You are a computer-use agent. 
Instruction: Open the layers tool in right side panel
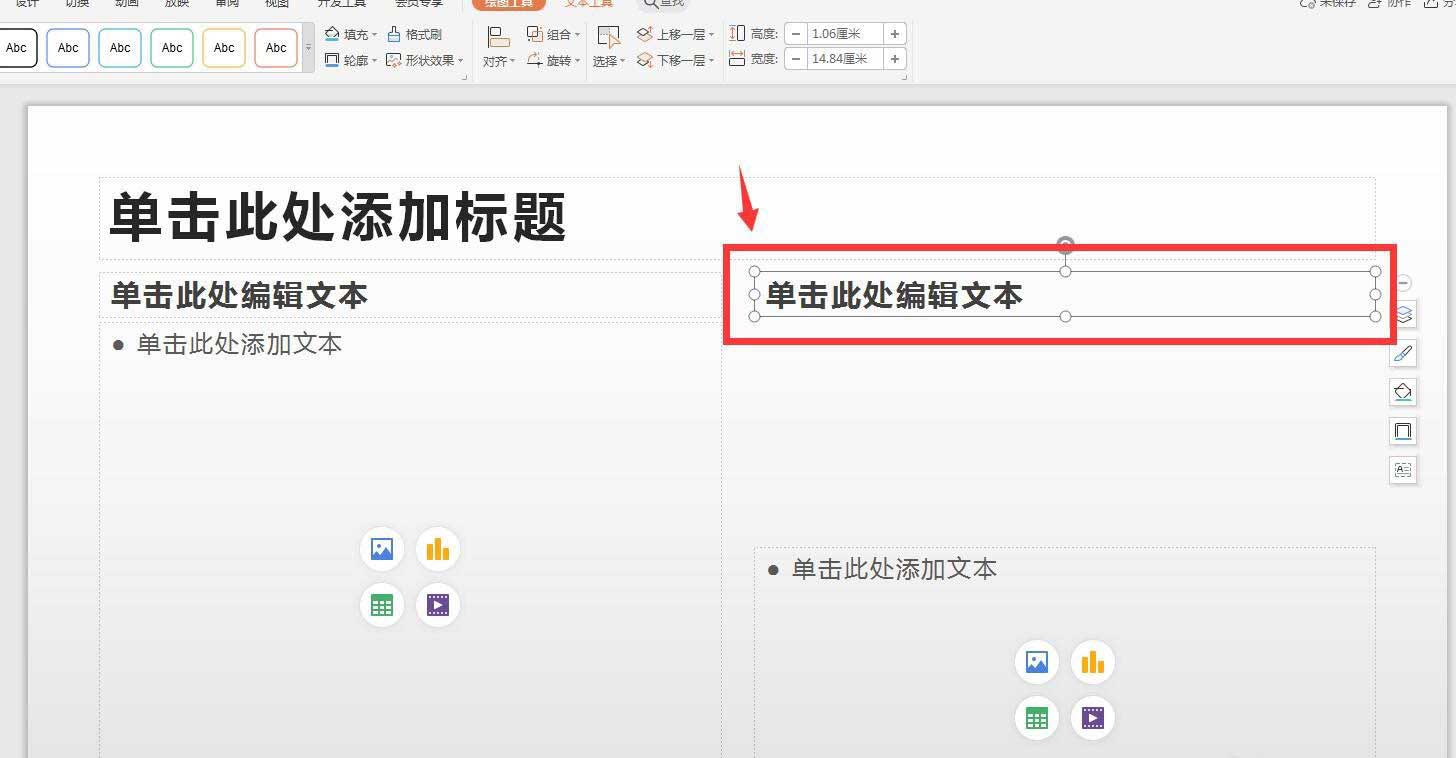1403,314
